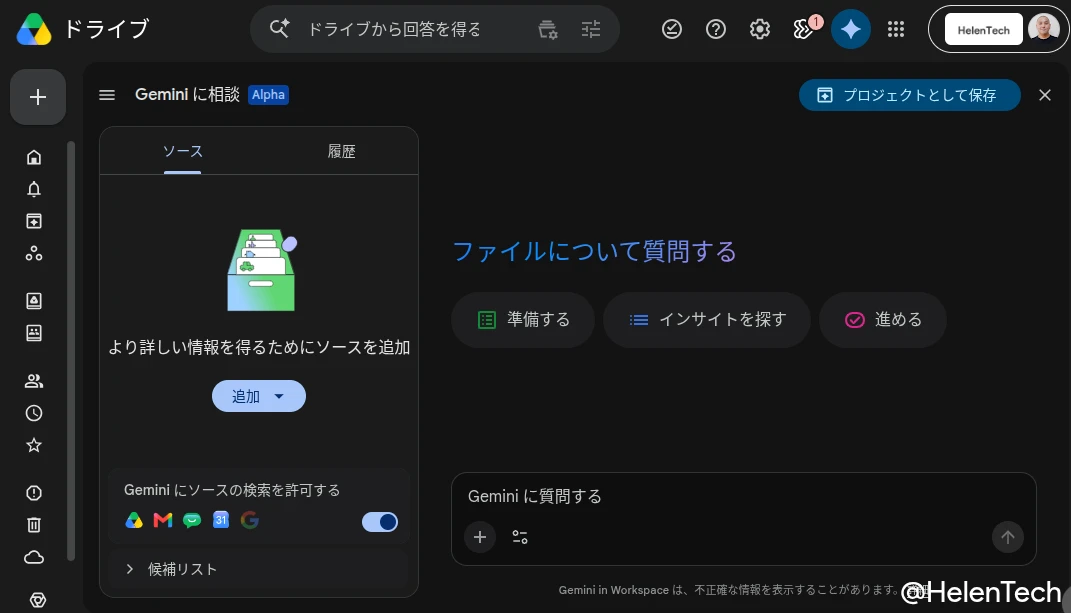
Task: Open the Workspaces three-circles icon in sidebar
Action: 34,254
